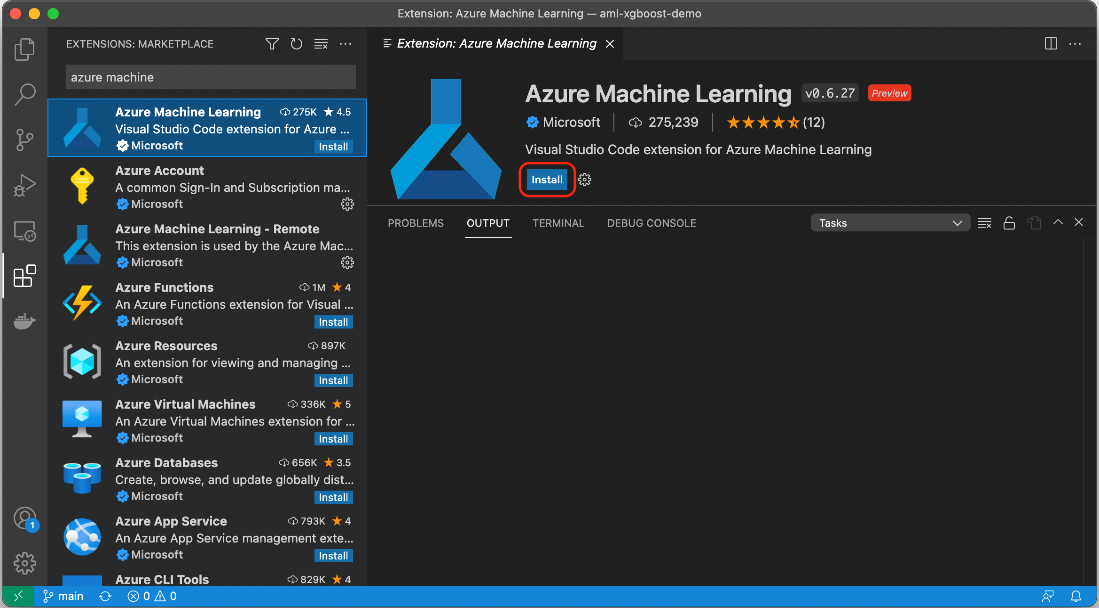Show errors and warnings count in status bar

pos(152,597)
